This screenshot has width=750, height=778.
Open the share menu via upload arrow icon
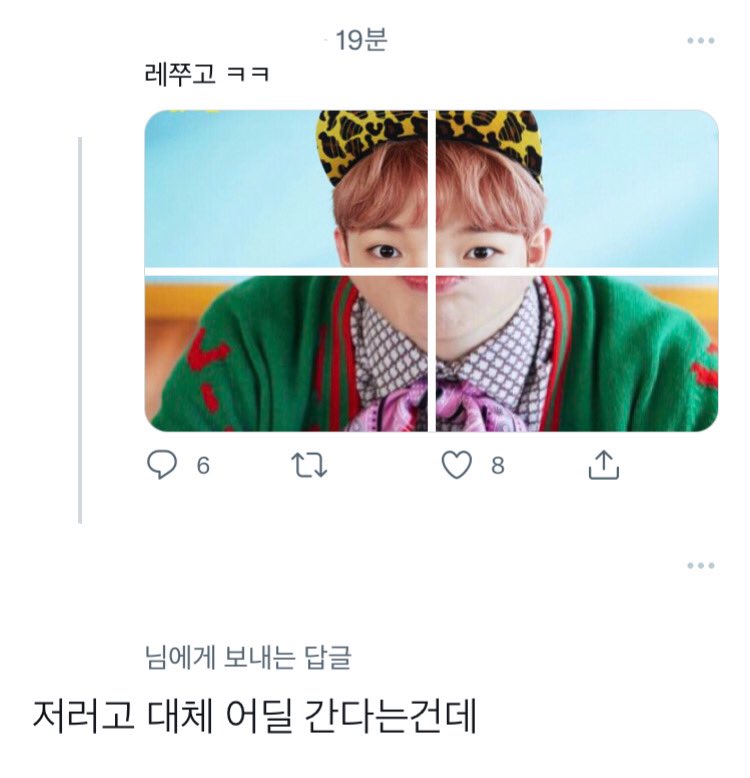603,465
